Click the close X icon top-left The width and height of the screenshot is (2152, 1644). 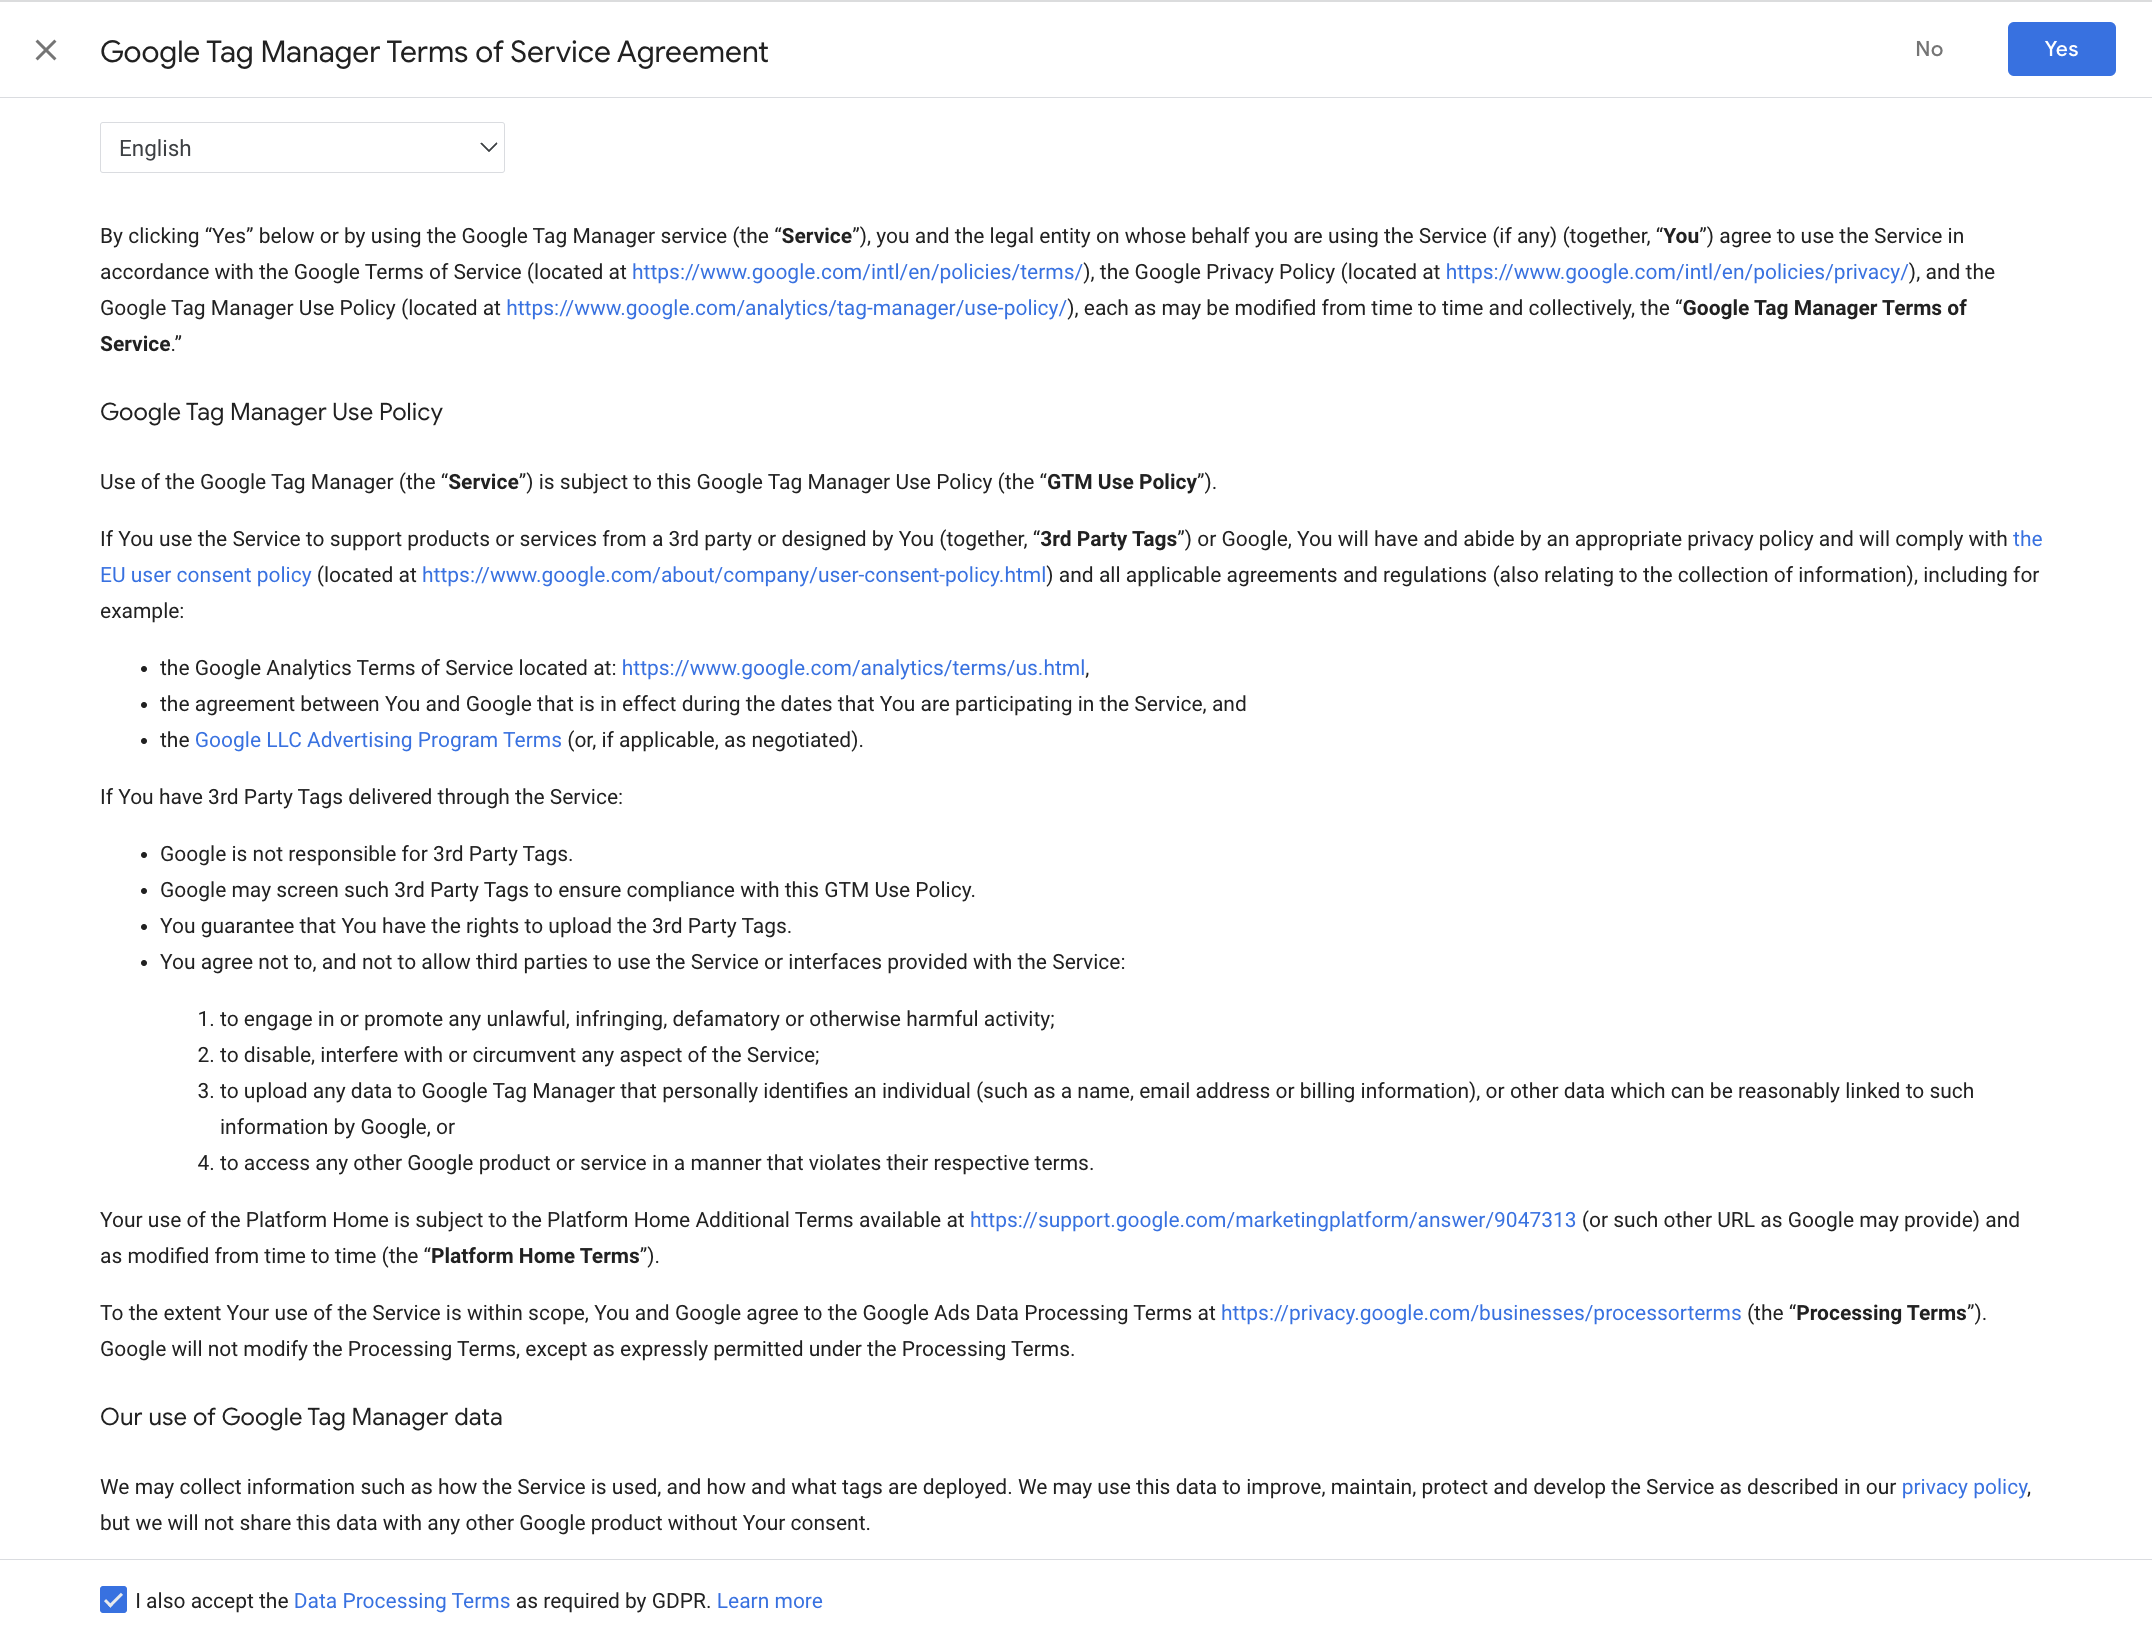pyautogui.click(x=47, y=50)
